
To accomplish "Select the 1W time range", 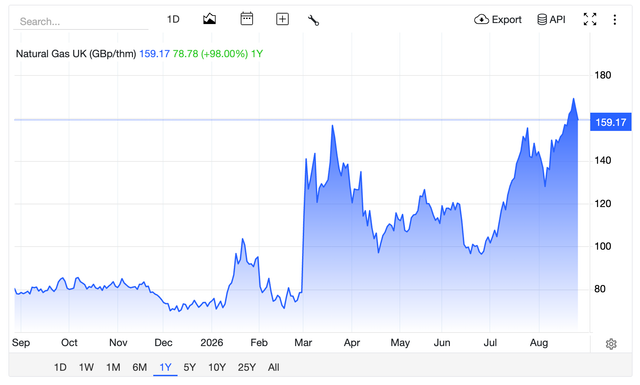I will coord(86,367).
